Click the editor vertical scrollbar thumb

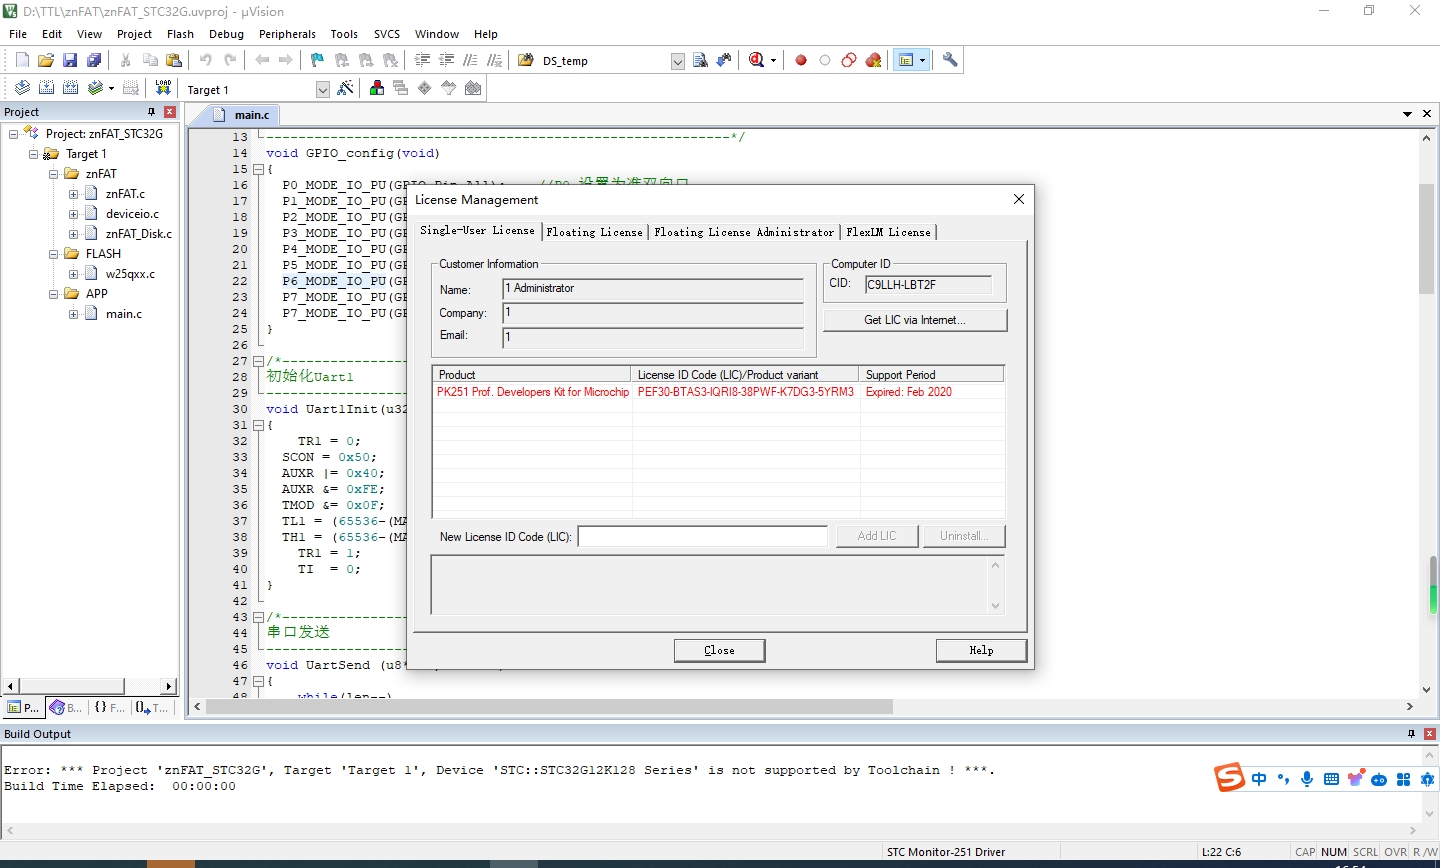point(1426,238)
